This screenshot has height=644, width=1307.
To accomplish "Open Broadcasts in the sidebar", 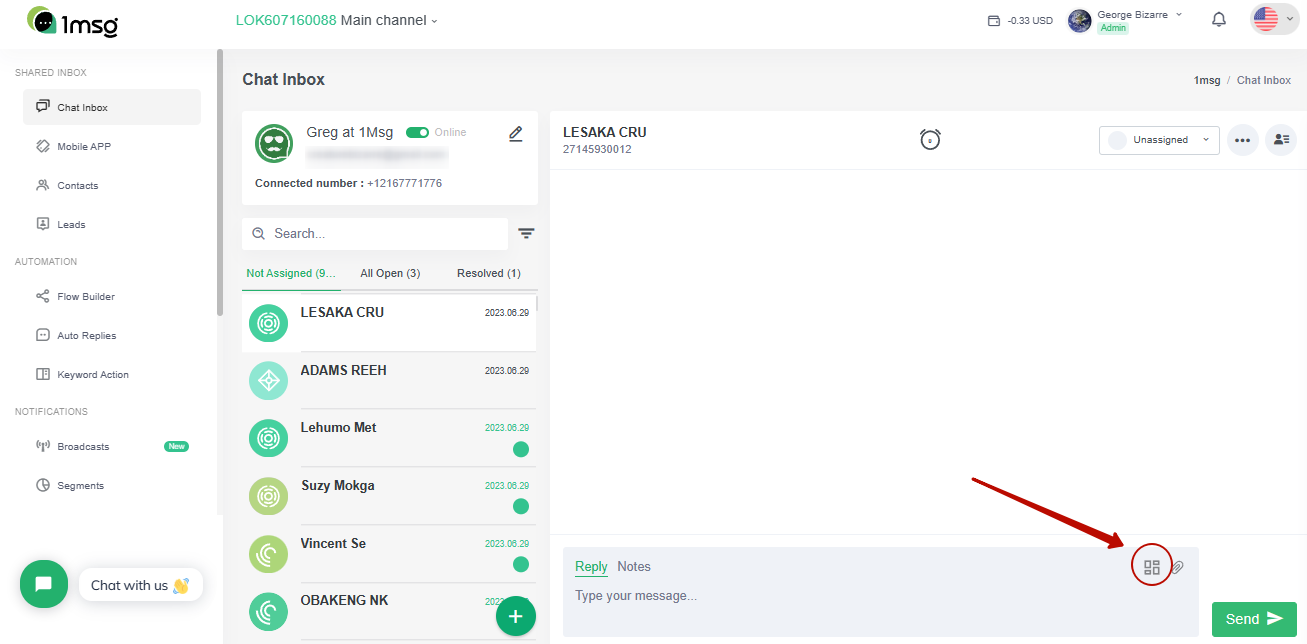I will click(x=112, y=446).
